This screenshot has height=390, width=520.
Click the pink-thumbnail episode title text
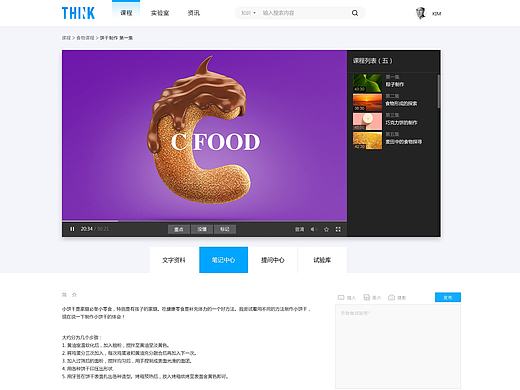[x=401, y=123]
